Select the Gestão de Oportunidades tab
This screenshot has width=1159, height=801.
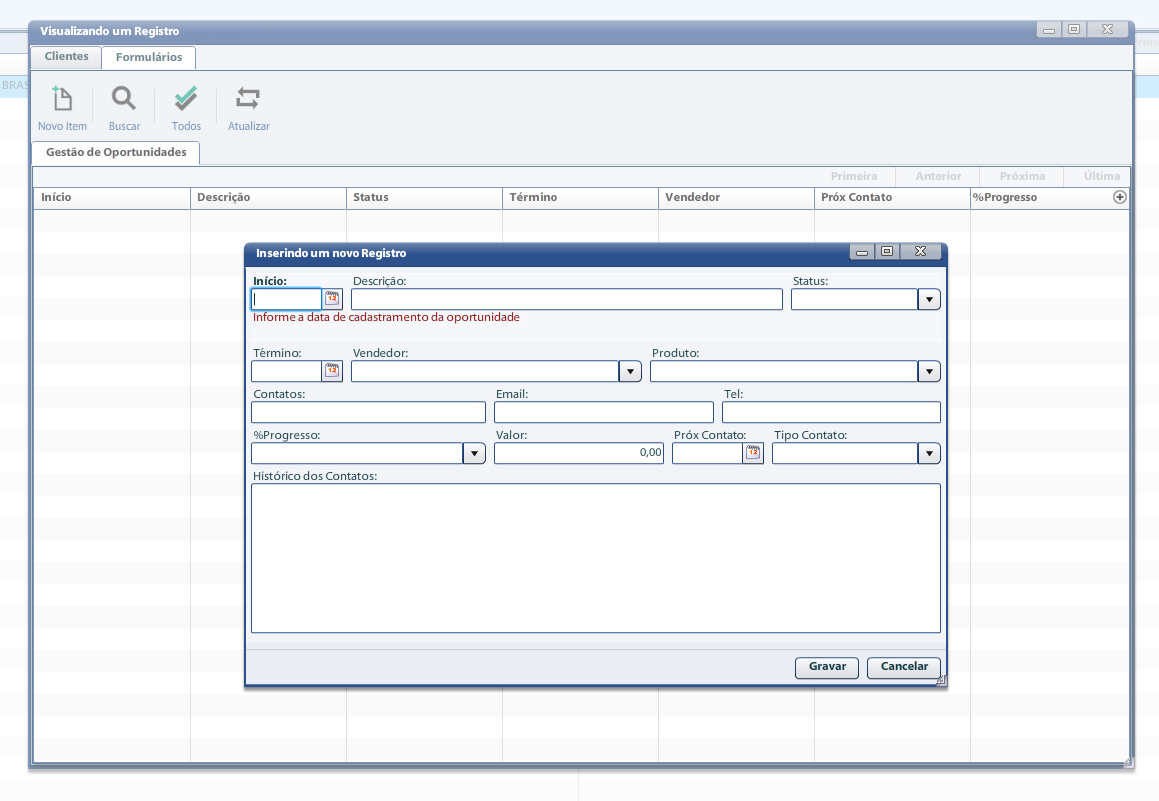pyautogui.click(x=116, y=152)
